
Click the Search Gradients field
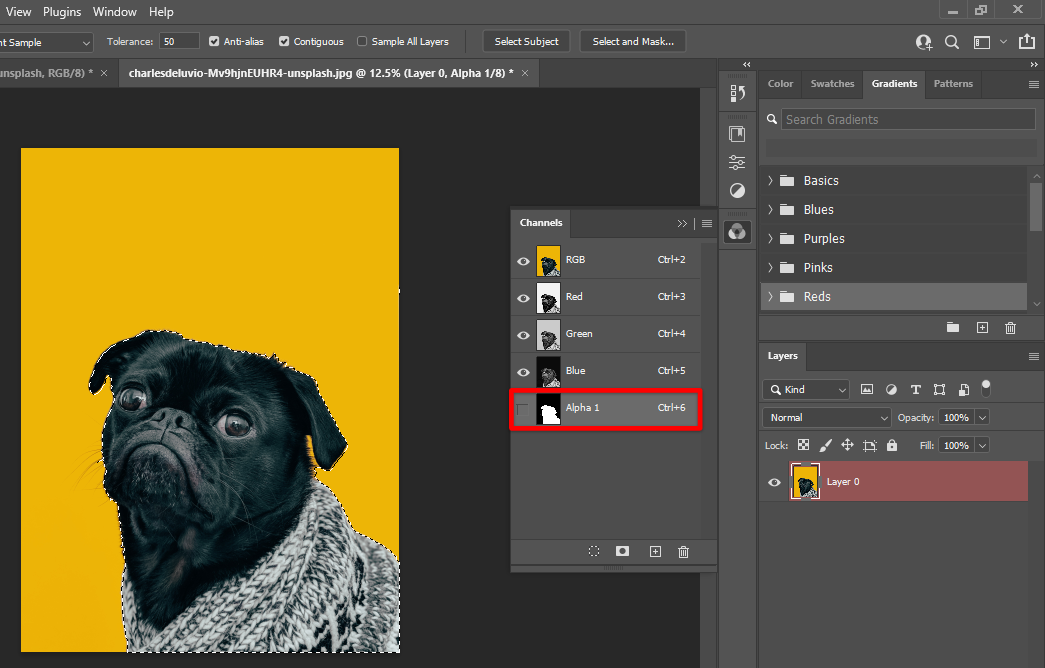point(907,119)
